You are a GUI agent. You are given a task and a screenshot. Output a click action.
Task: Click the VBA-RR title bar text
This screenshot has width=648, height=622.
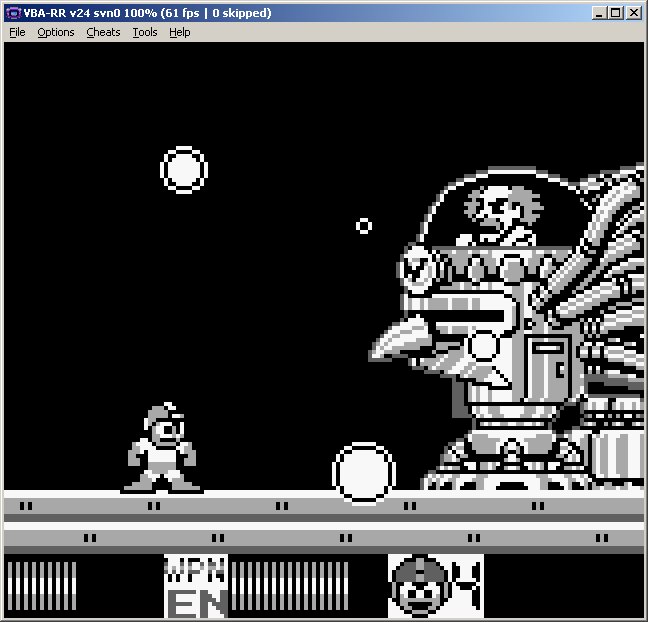(x=148, y=13)
